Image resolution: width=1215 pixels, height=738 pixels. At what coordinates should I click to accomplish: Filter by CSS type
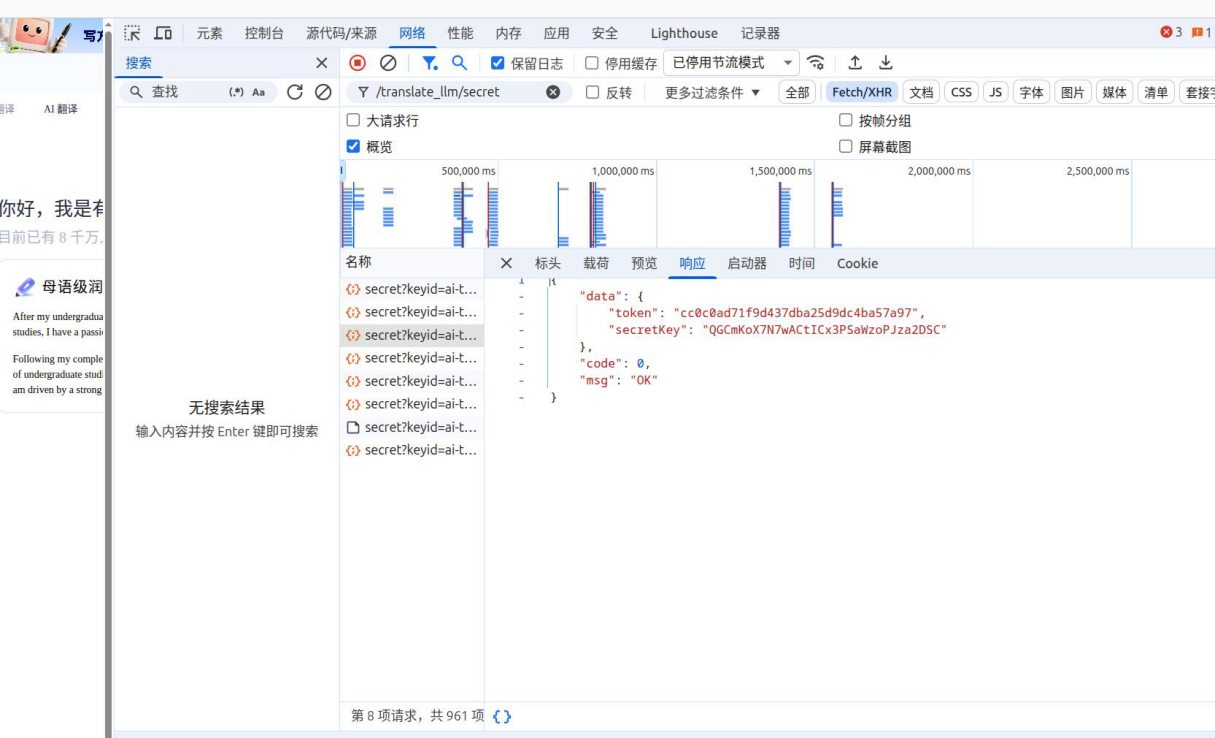coord(961,92)
